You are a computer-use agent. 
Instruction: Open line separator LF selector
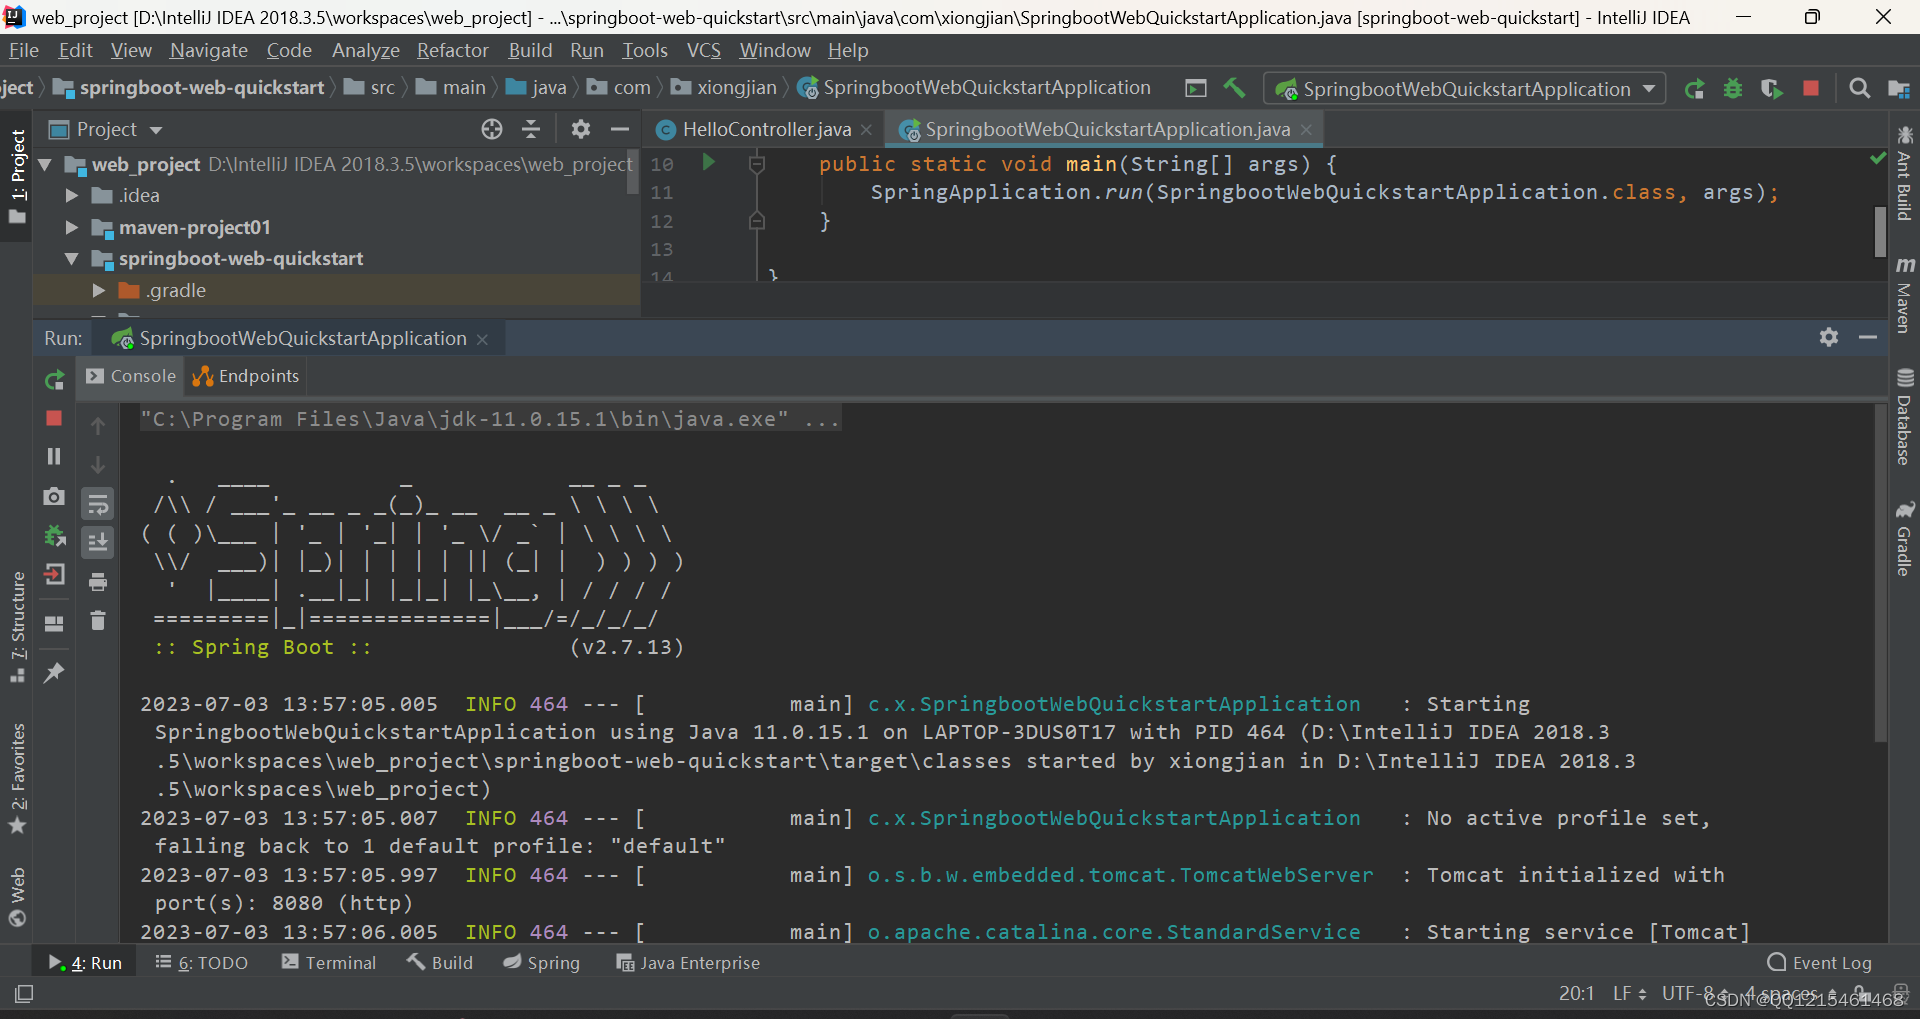[x=1629, y=993]
